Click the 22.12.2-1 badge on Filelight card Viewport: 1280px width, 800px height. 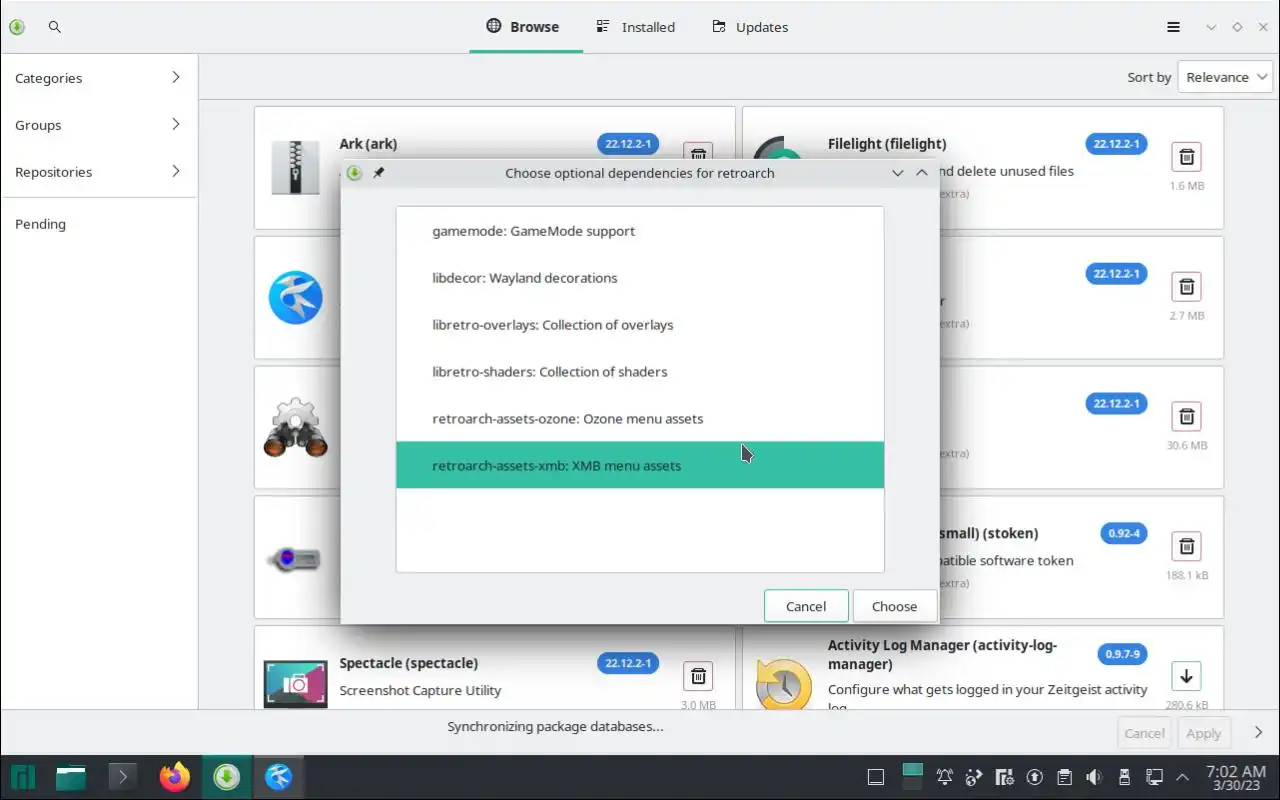coord(1117,144)
